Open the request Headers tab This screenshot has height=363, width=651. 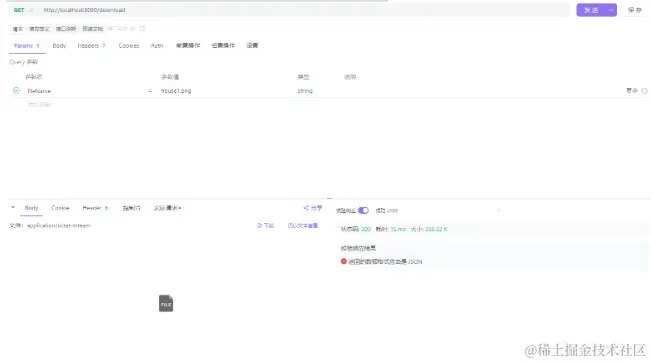pos(92,46)
